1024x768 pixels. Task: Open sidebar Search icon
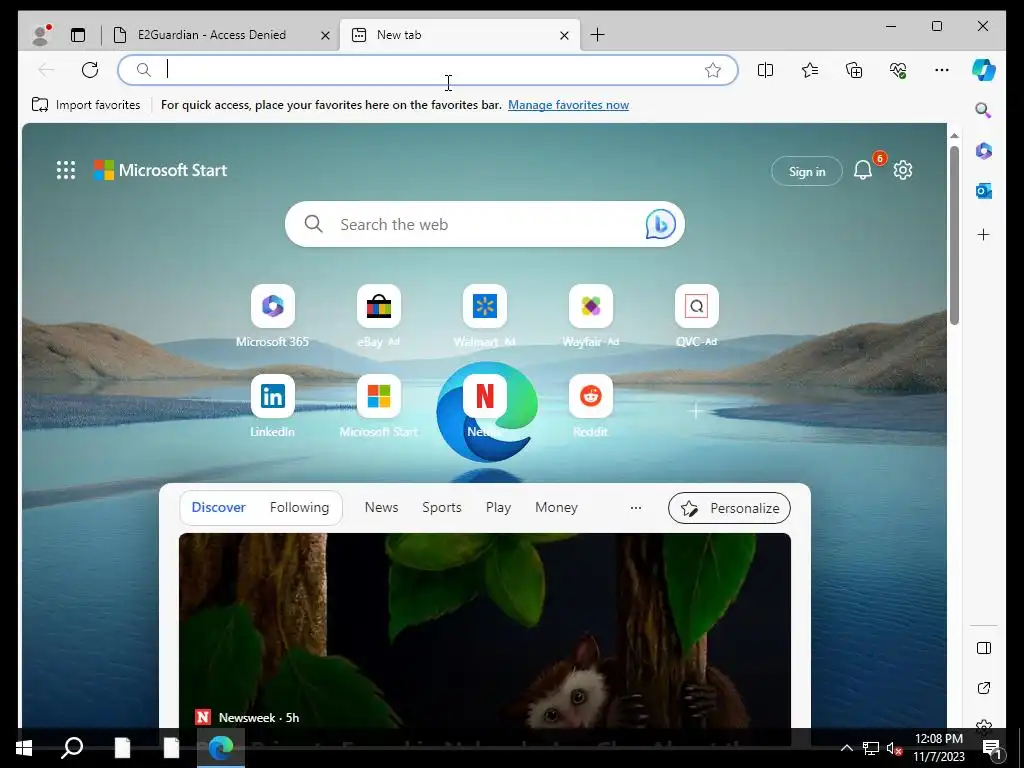click(984, 110)
